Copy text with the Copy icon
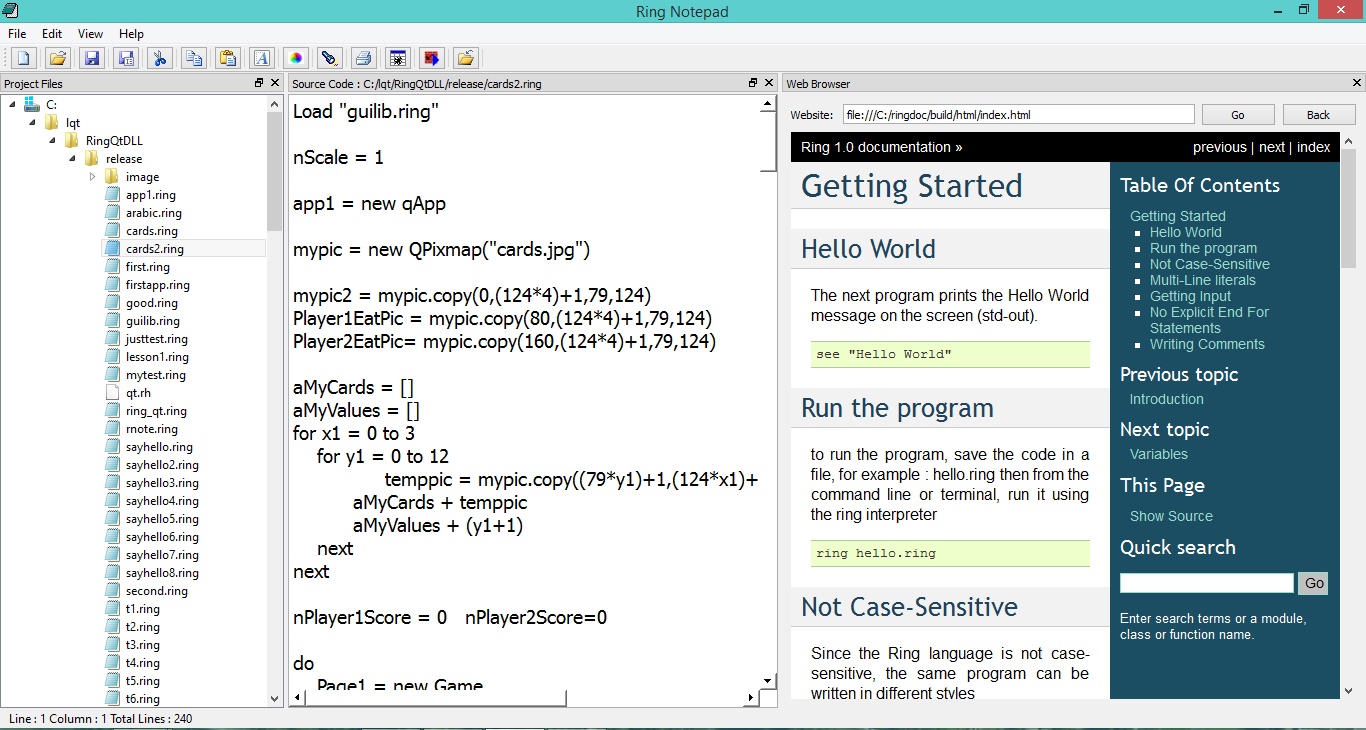 [x=193, y=58]
